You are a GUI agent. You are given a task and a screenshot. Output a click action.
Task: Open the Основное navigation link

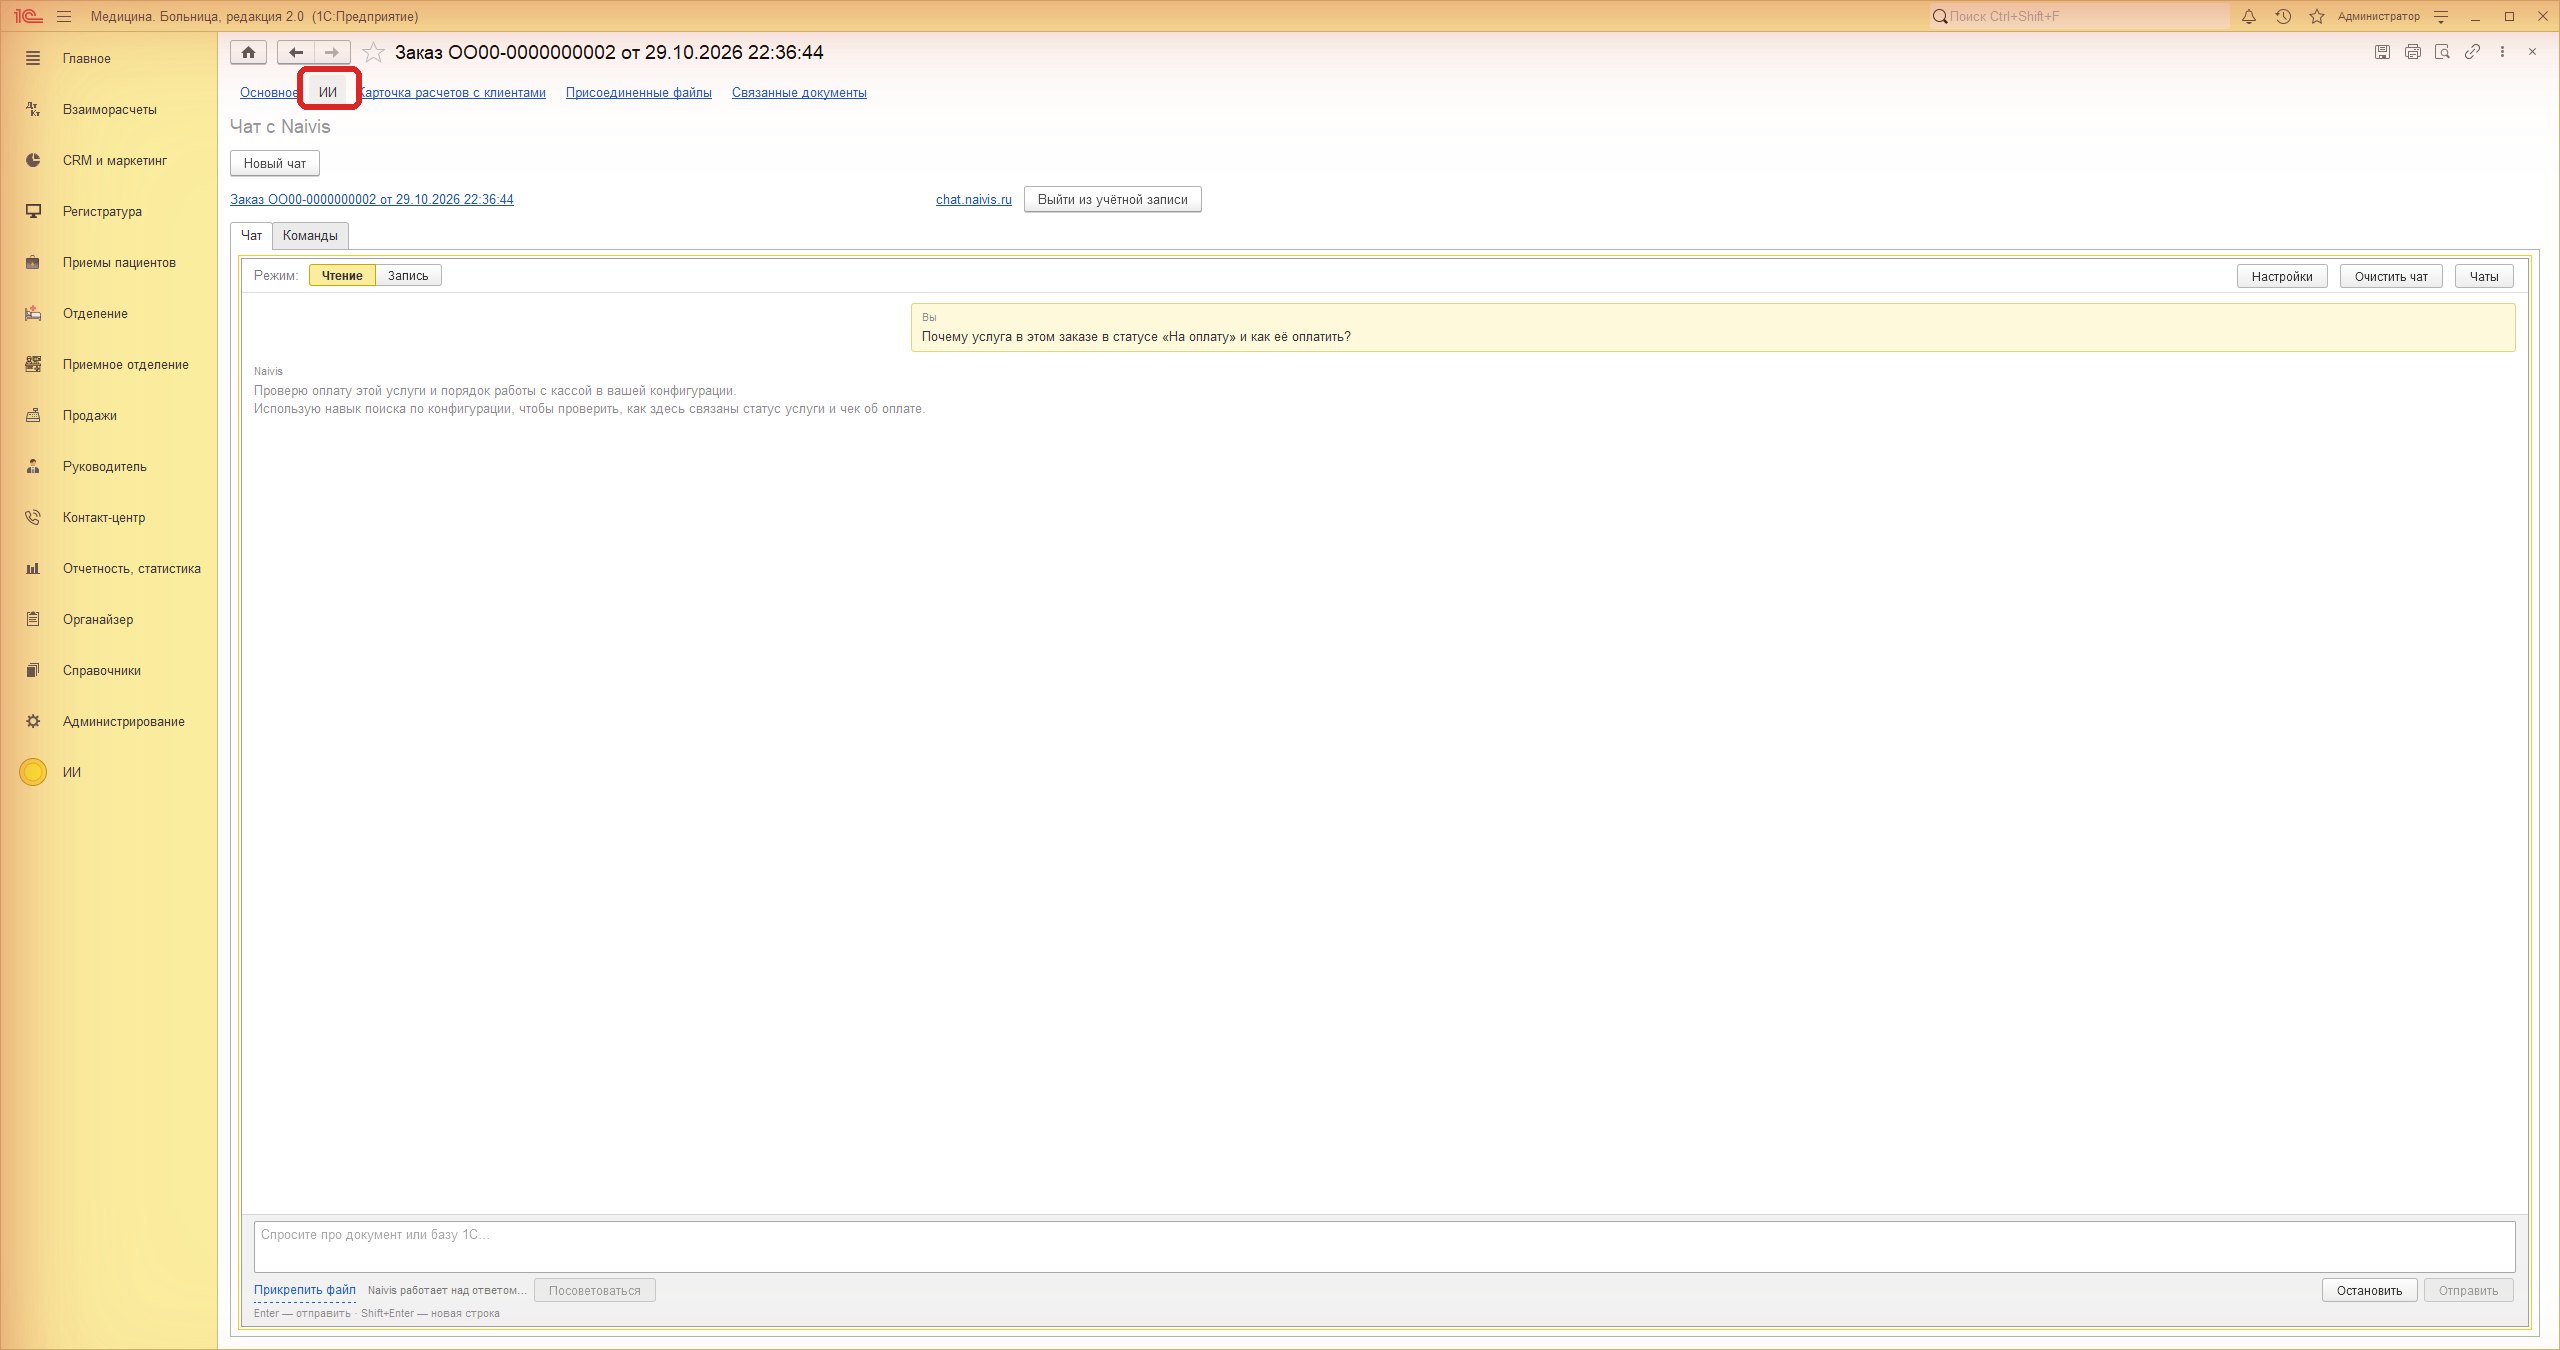[x=269, y=93]
